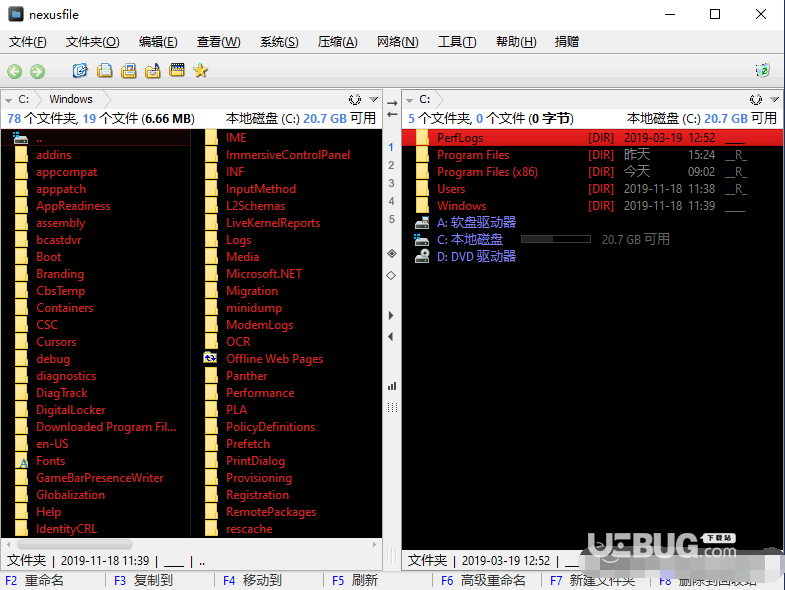Open the 压缩(A) menu

[337, 42]
